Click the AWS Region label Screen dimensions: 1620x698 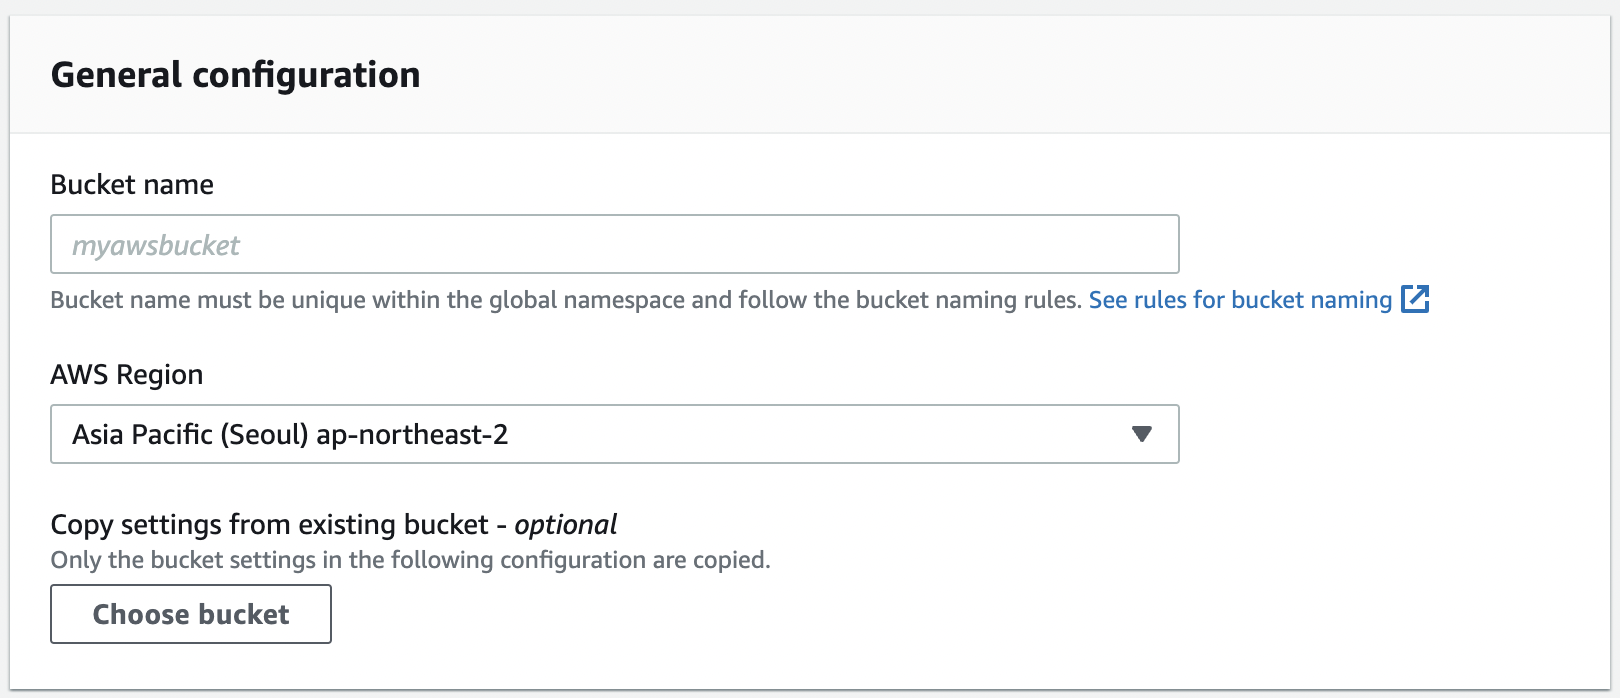(127, 374)
